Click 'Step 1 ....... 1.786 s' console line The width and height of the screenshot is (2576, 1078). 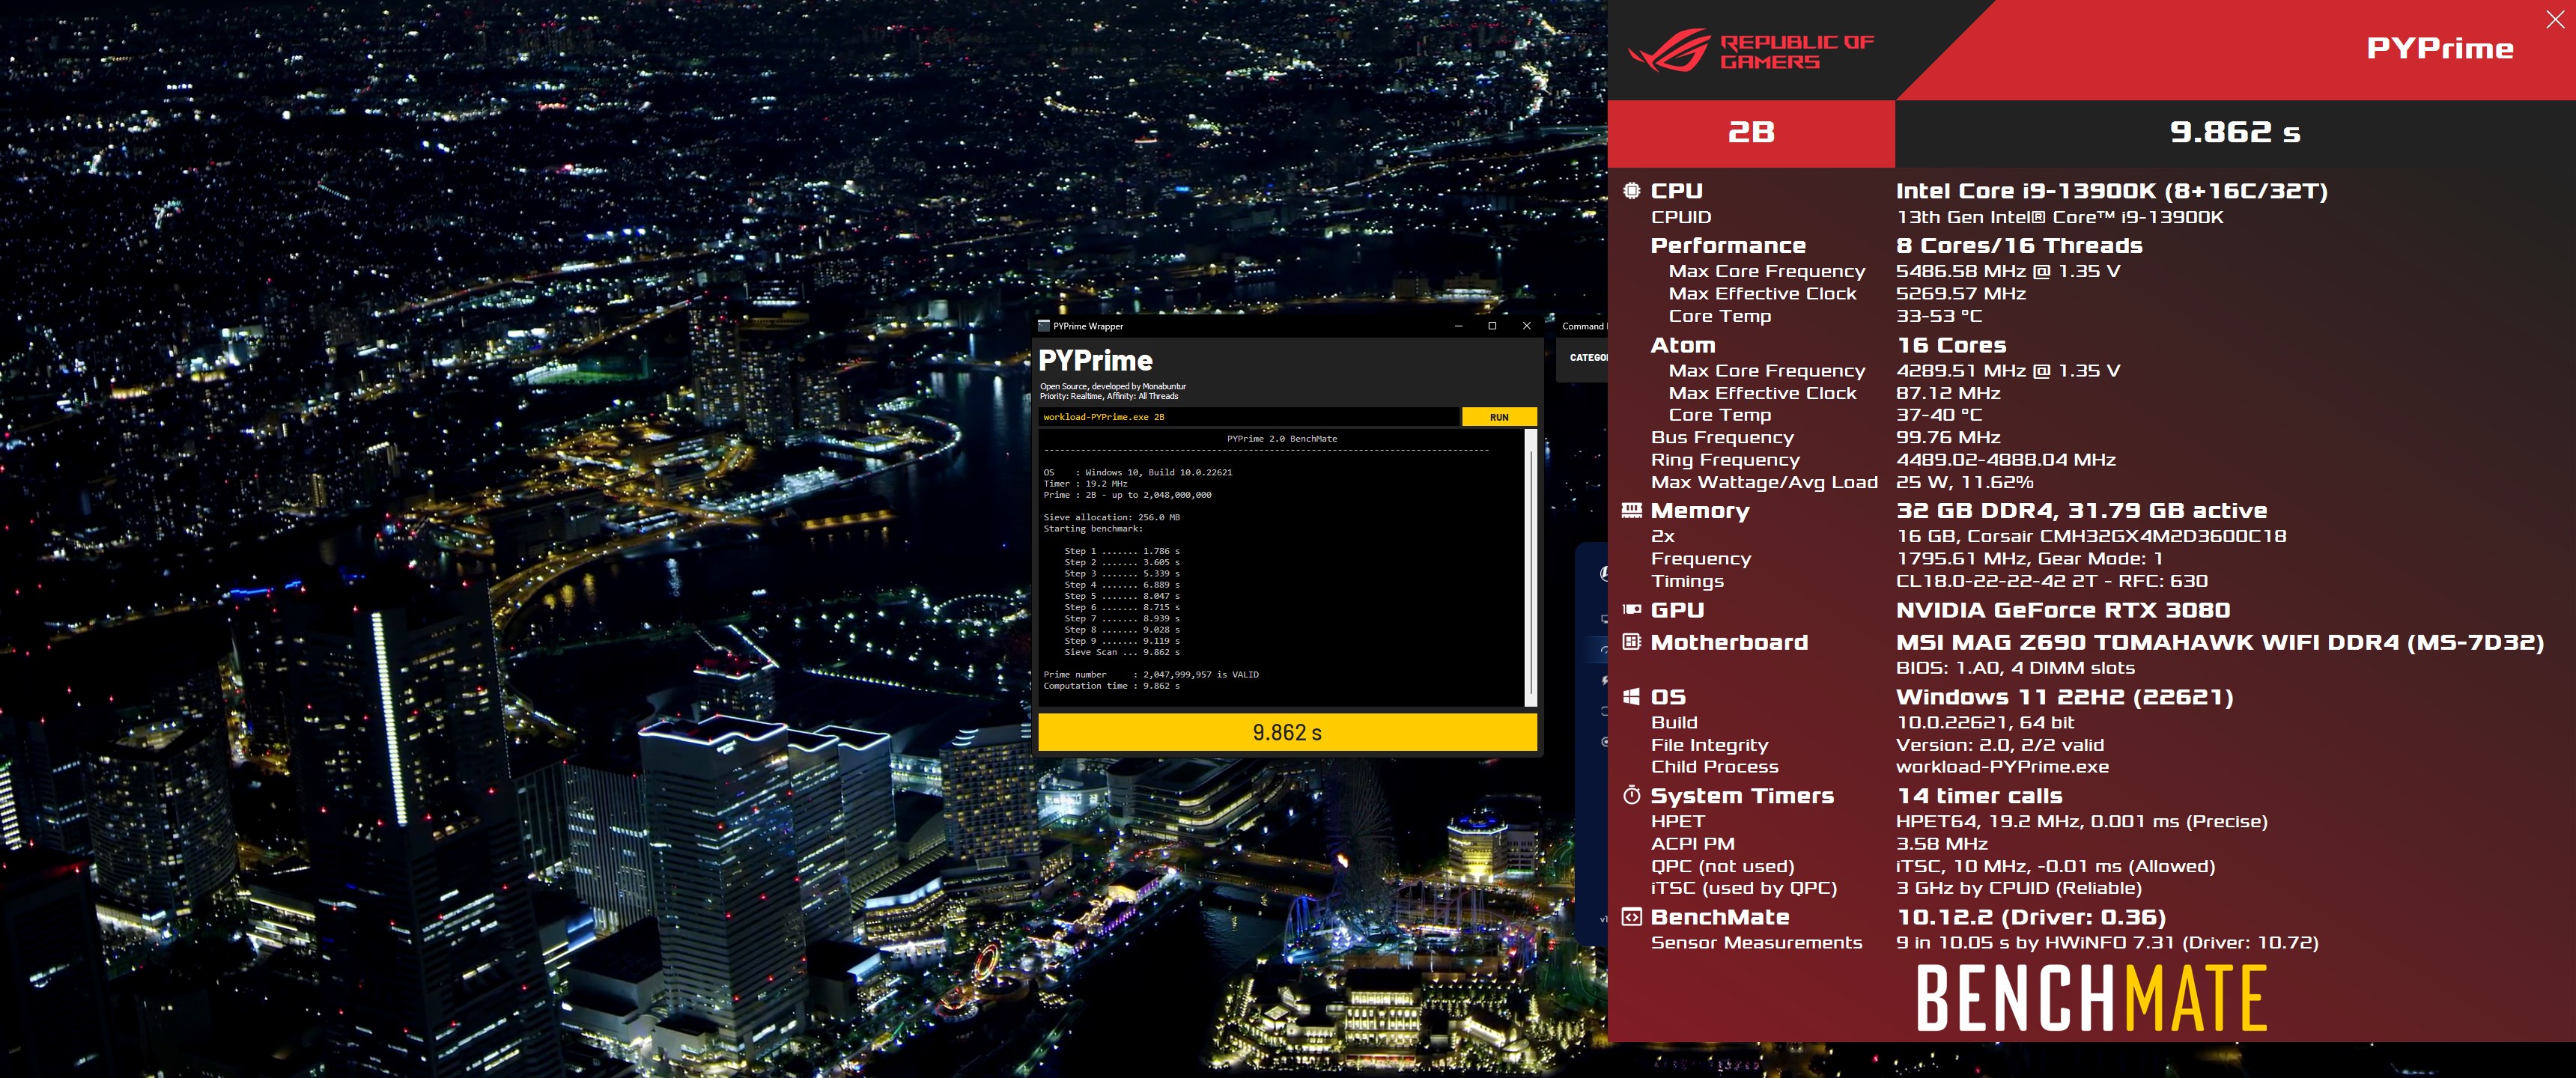pos(1122,551)
